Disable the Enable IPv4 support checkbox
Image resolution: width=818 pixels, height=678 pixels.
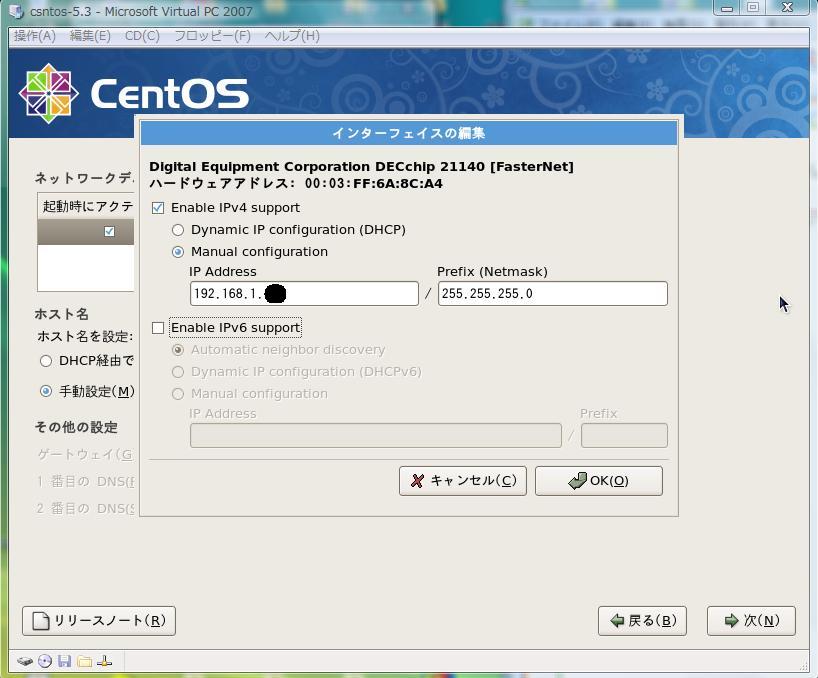coord(158,208)
